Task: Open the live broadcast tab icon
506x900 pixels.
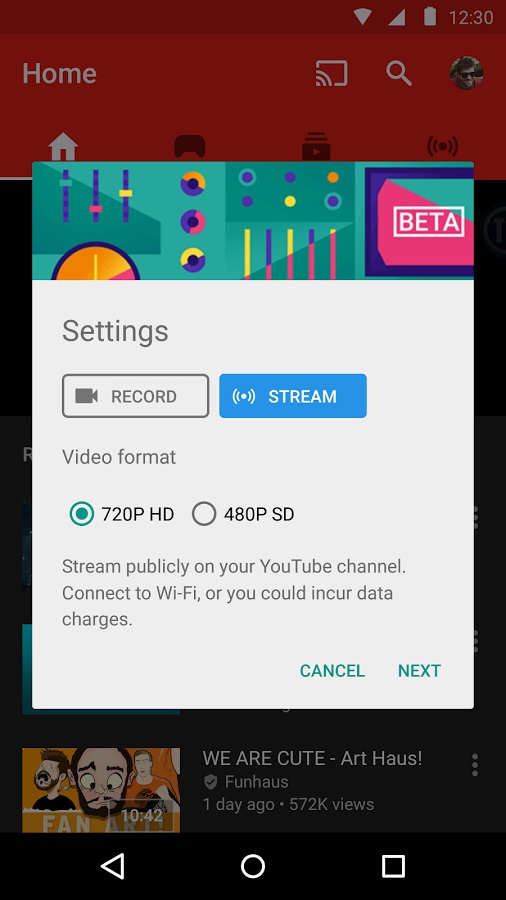Action: click(442, 146)
